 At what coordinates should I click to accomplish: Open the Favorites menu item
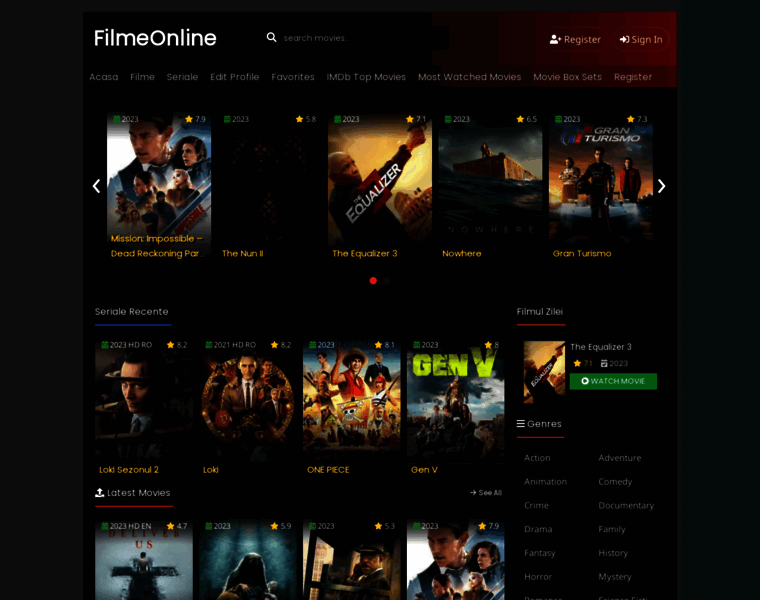click(293, 77)
